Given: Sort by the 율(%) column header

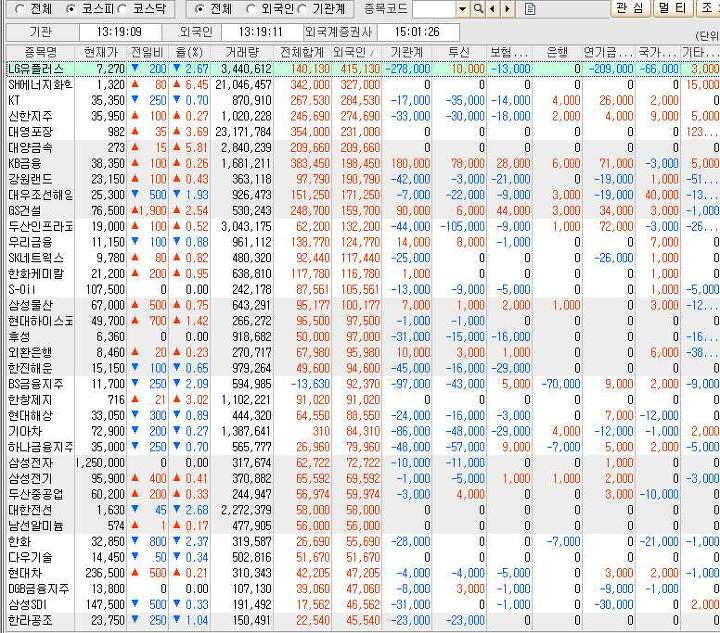Looking at the screenshot, I should [x=189, y=52].
